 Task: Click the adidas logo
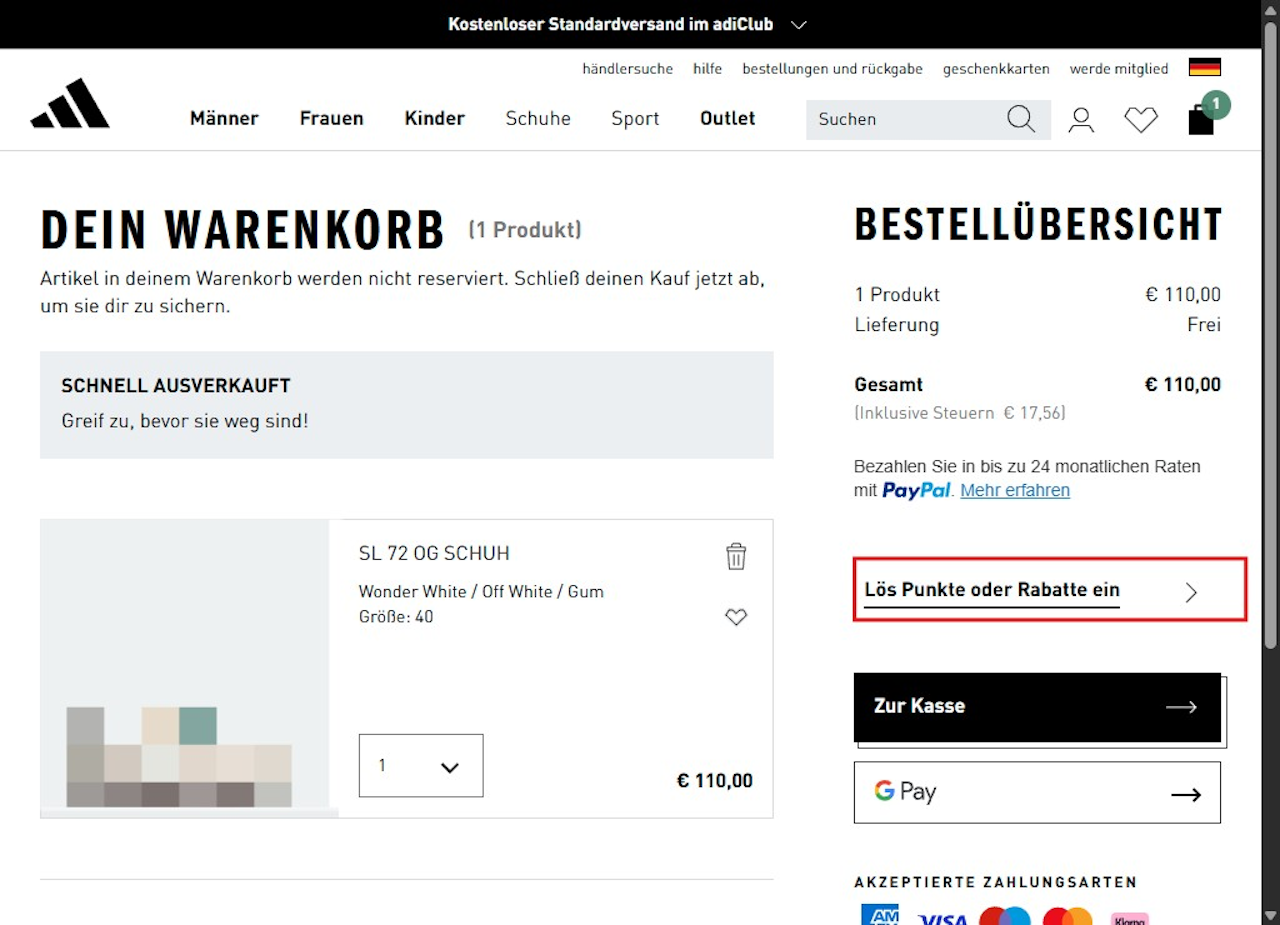(70, 104)
